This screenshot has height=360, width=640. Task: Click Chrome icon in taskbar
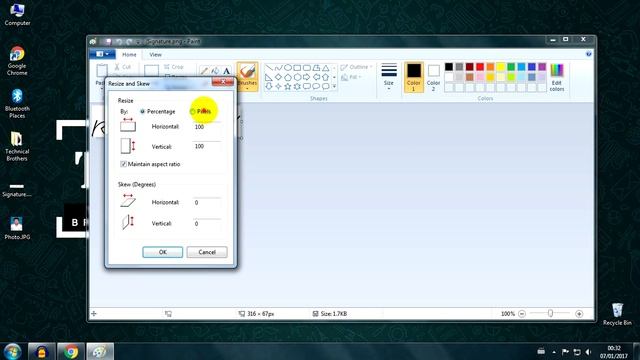coord(71,351)
